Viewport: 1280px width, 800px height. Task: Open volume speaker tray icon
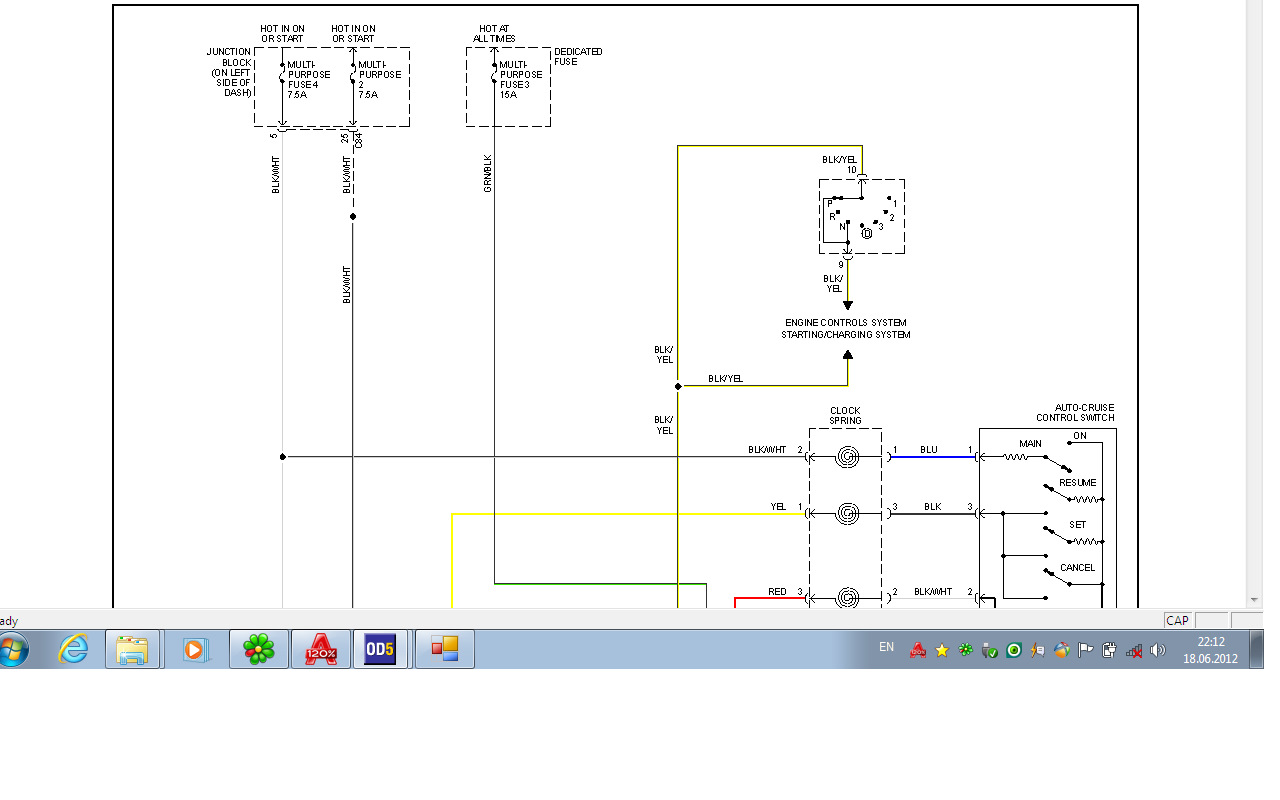point(1158,651)
